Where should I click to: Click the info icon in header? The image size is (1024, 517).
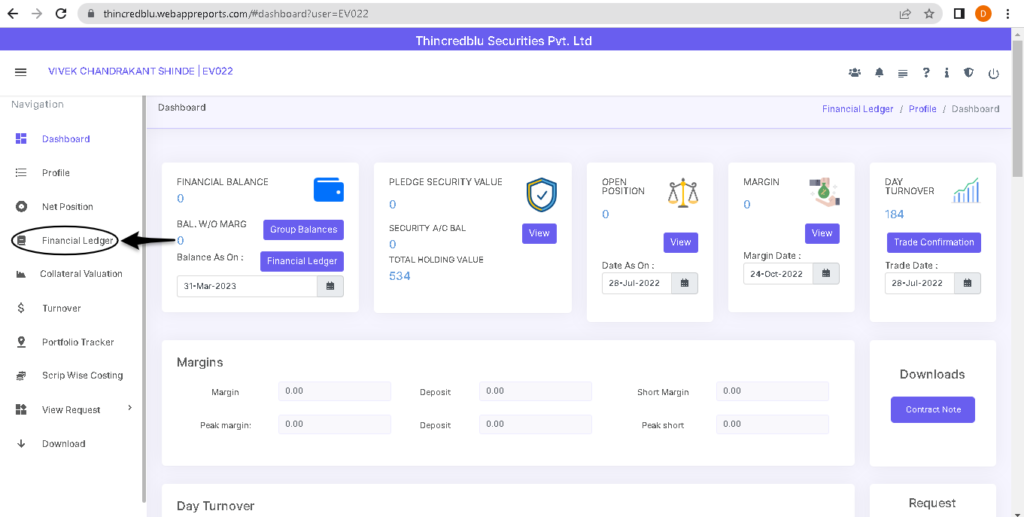click(946, 72)
